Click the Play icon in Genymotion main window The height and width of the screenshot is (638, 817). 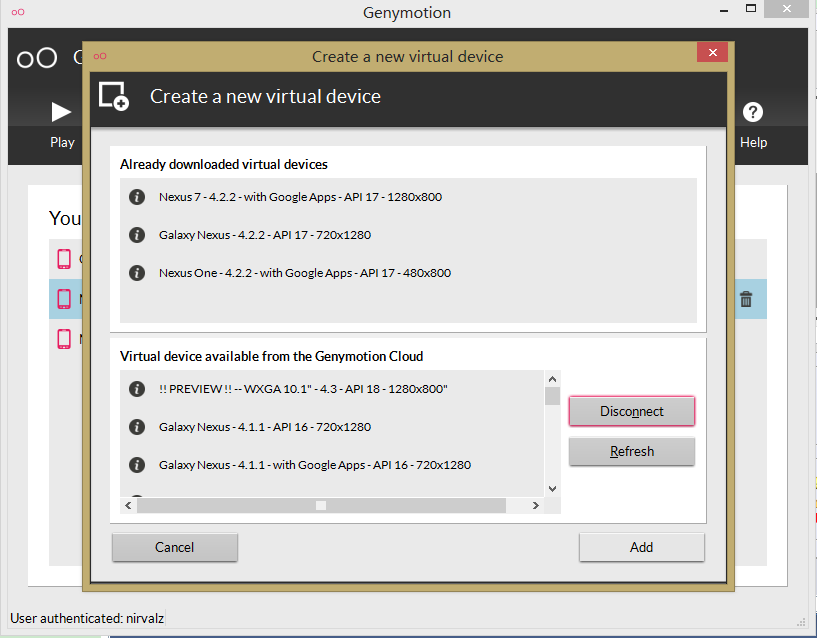coord(61,112)
